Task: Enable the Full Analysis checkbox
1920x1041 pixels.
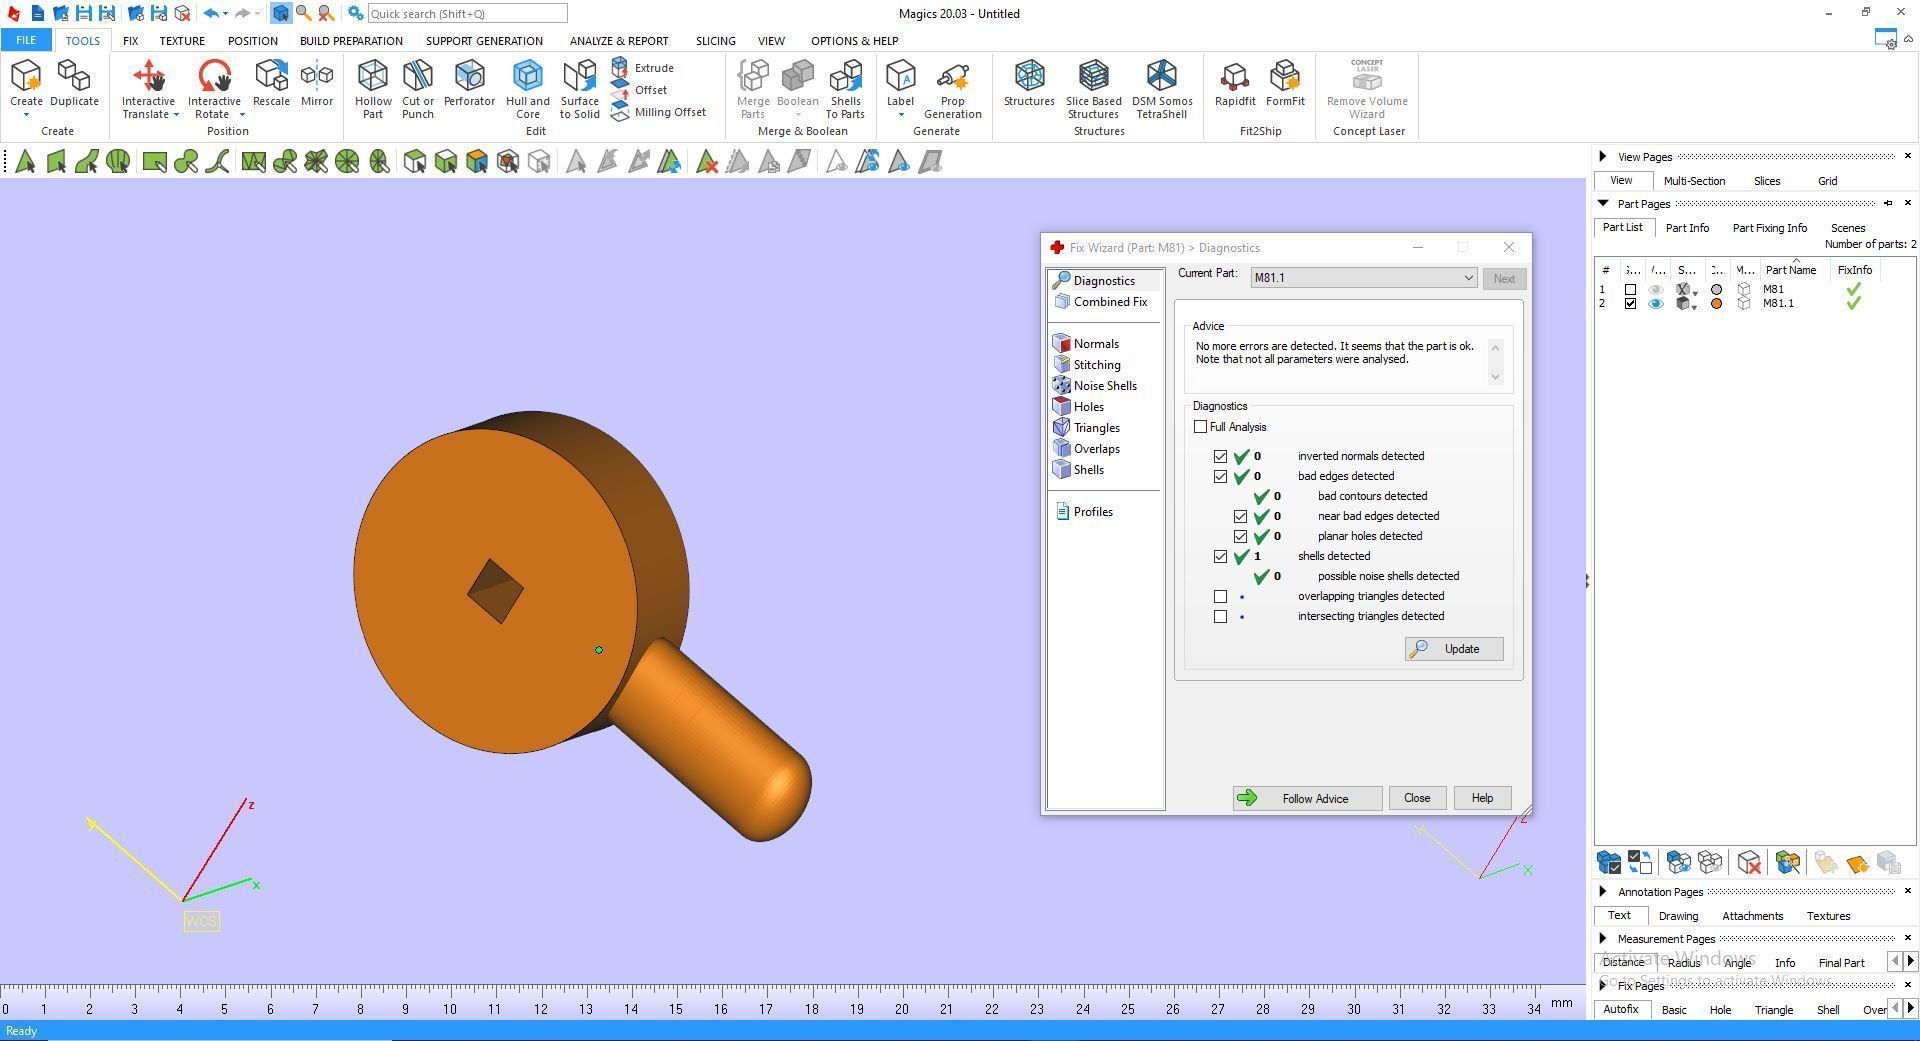Action: point(1200,427)
